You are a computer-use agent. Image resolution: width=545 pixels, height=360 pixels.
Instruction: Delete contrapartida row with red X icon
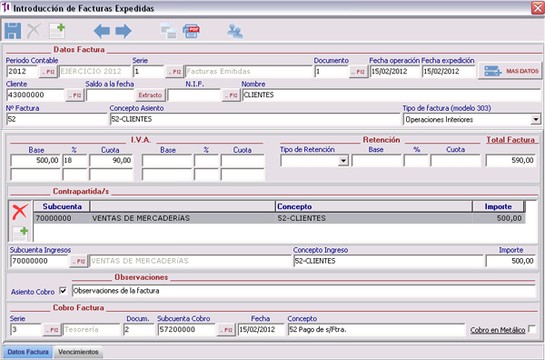[20, 212]
